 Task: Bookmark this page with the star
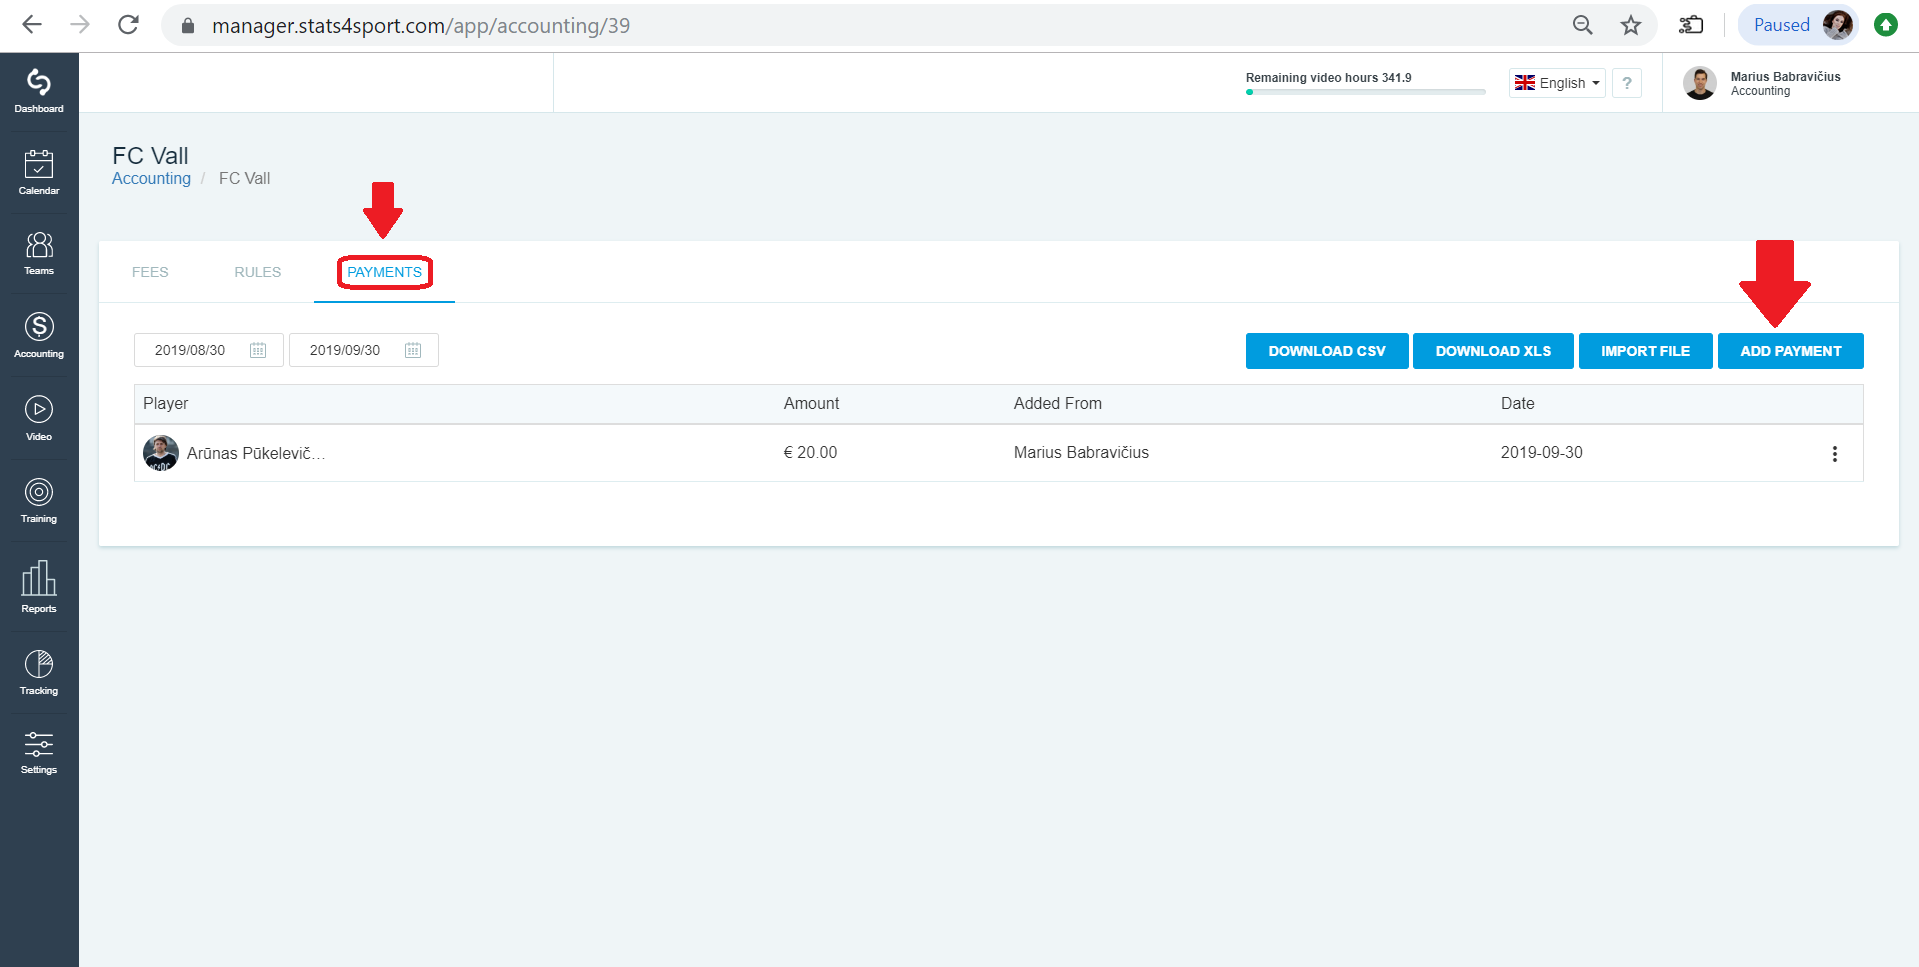pos(1631,25)
